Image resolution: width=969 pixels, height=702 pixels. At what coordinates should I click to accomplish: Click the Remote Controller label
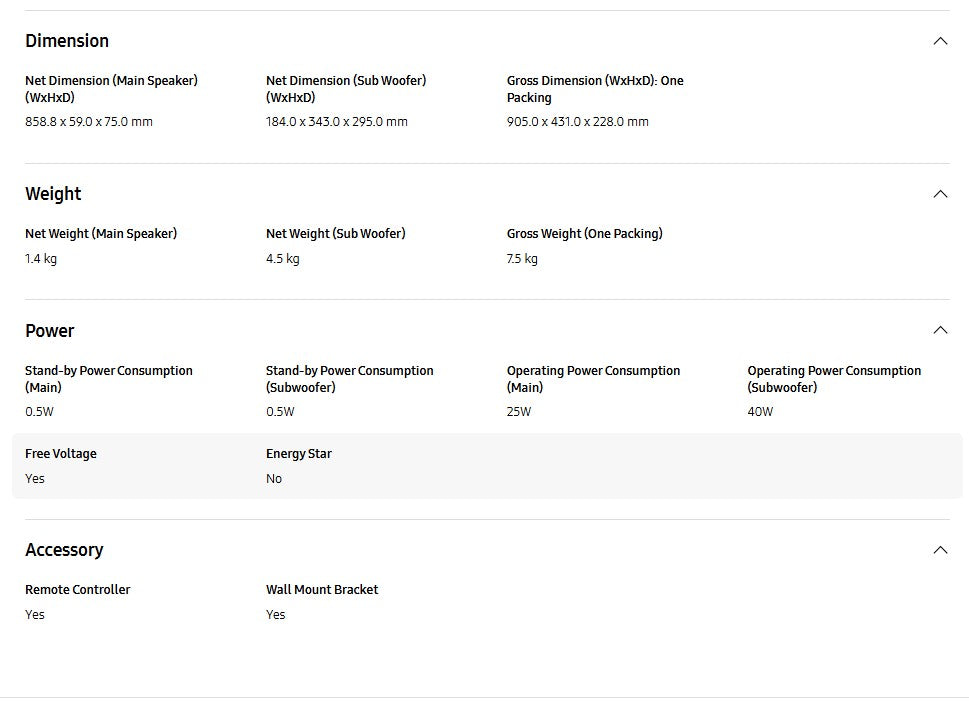pos(78,590)
